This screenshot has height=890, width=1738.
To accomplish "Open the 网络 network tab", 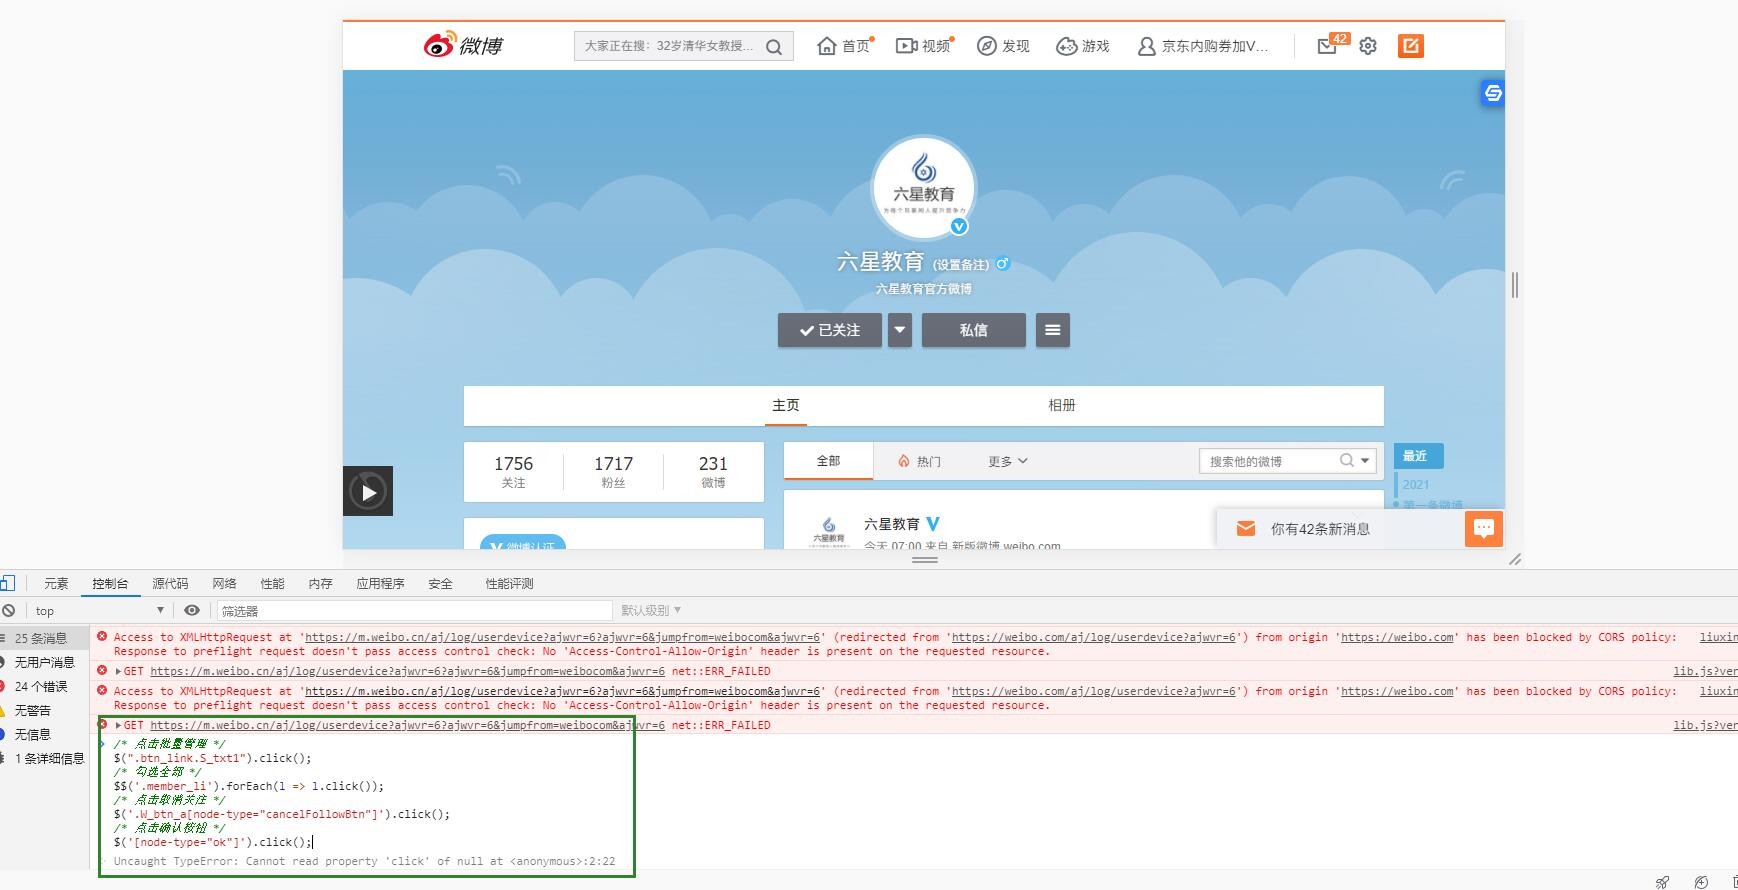I will point(224,584).
